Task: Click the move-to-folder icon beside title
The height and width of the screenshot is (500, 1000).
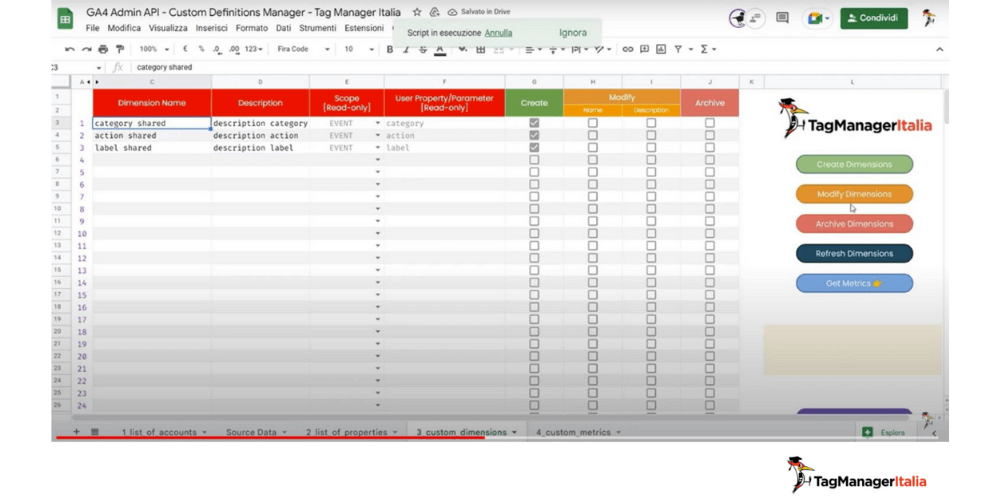Action: [435, 12]
